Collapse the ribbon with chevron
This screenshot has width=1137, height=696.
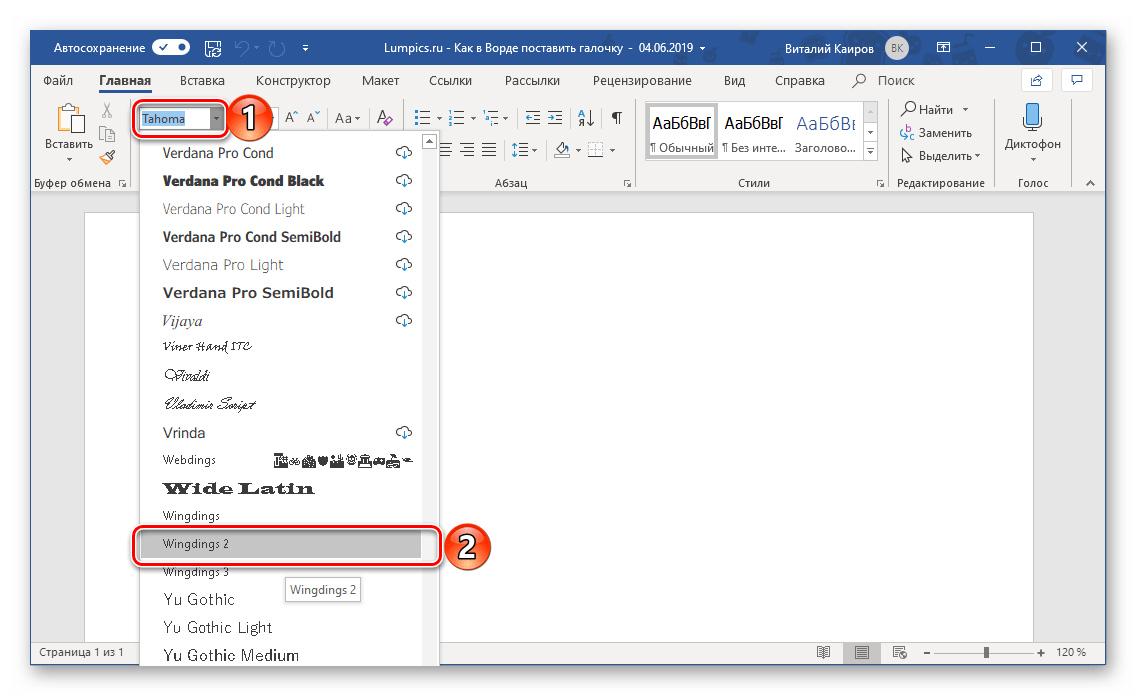click(x=1090, y=183)
